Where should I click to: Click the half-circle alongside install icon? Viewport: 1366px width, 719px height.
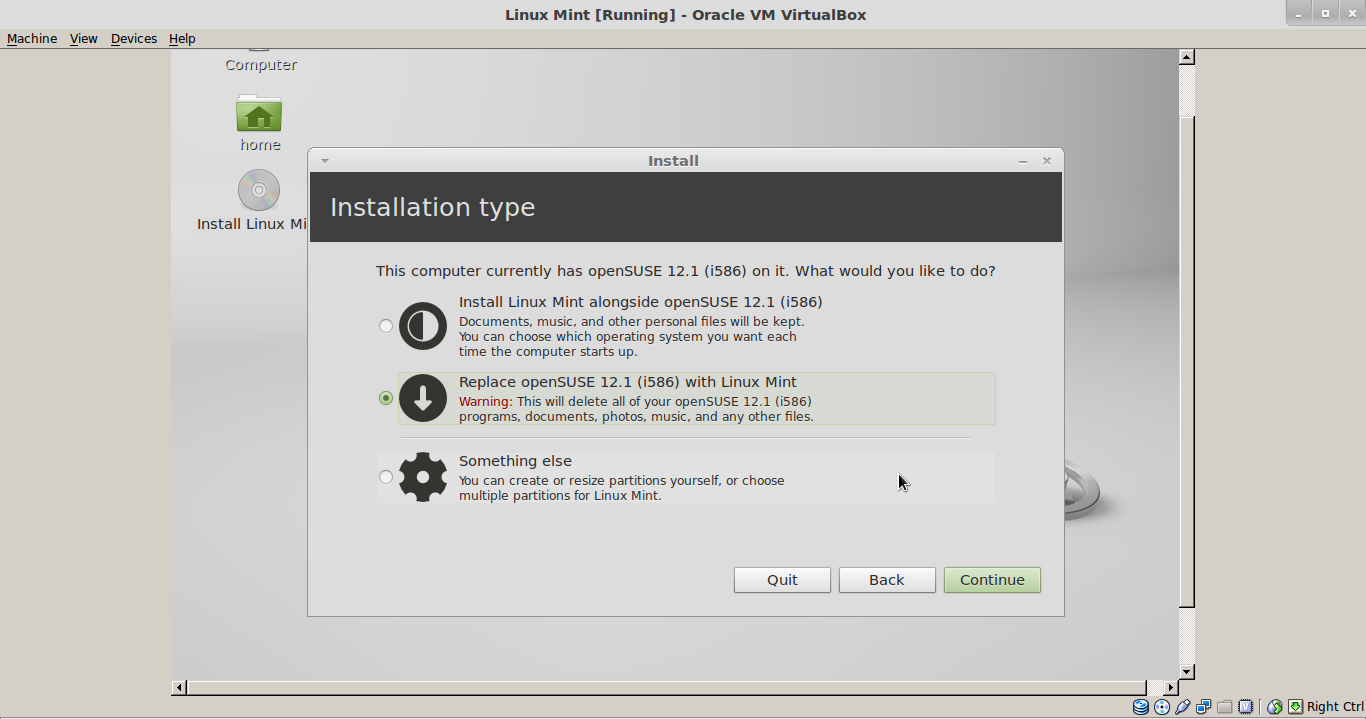423,326
